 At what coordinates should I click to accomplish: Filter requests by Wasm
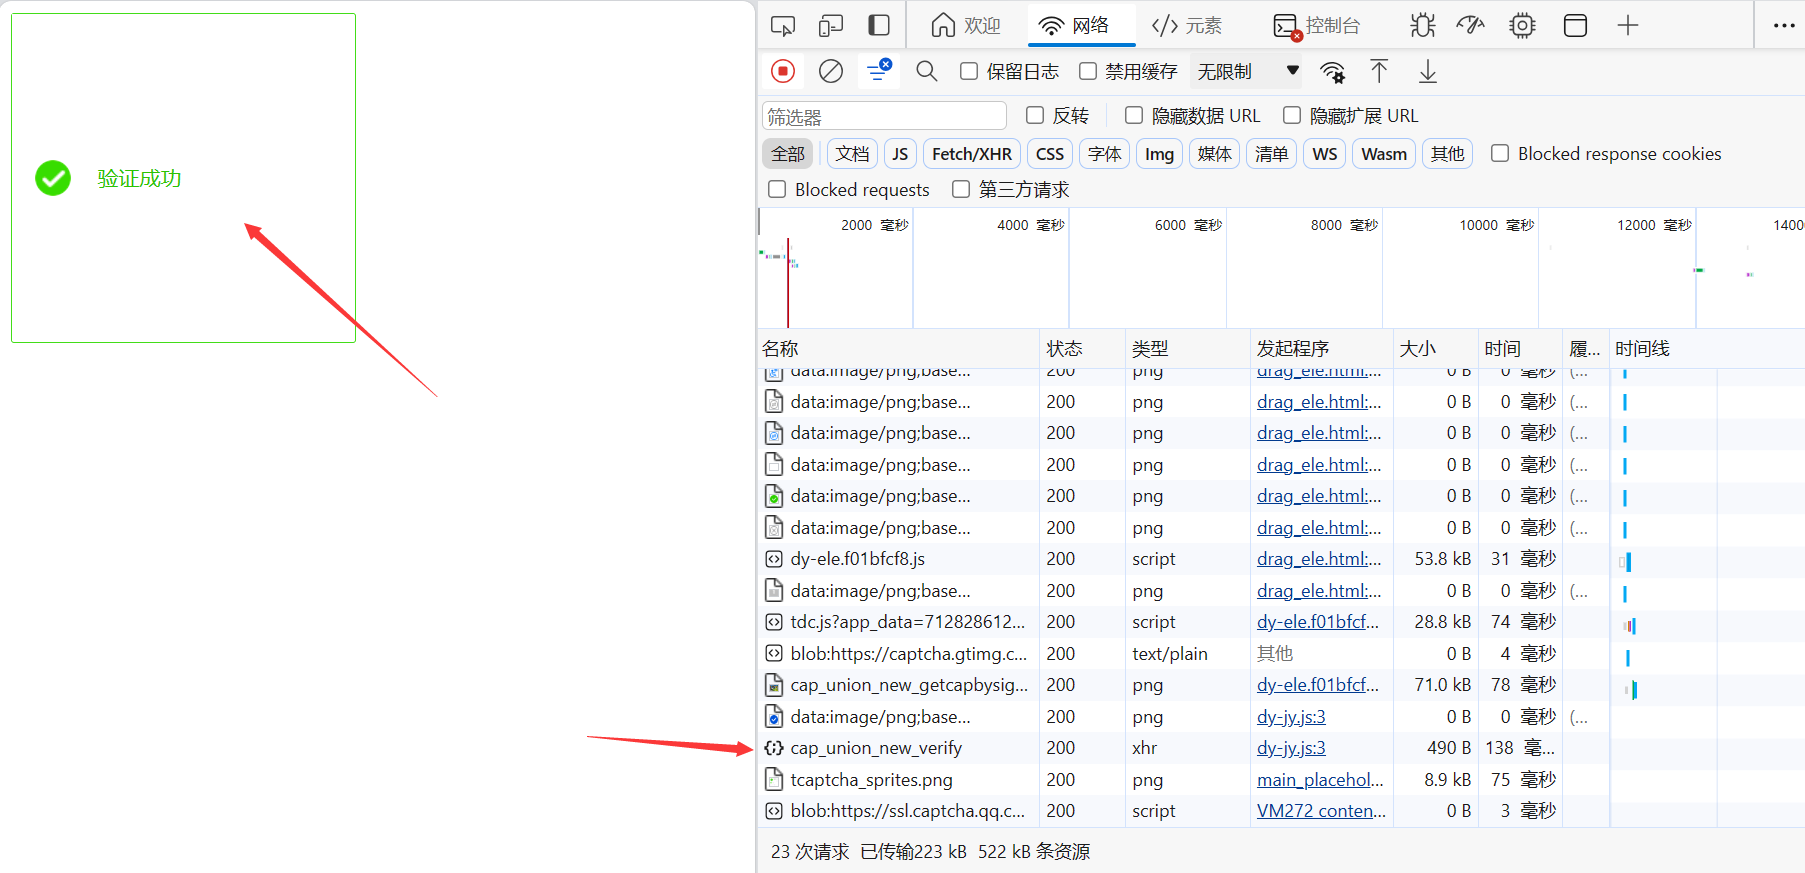pos(1384,154)
